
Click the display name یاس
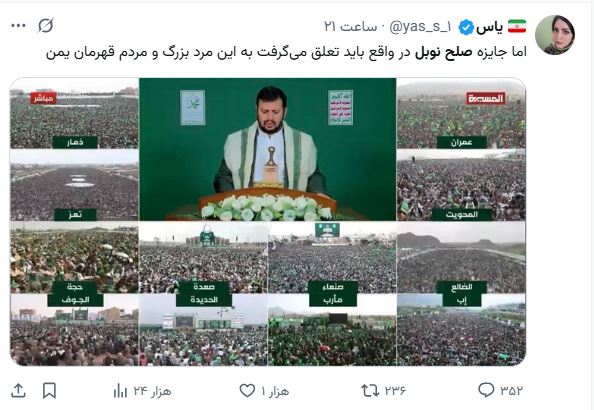(x=489, y=27)
